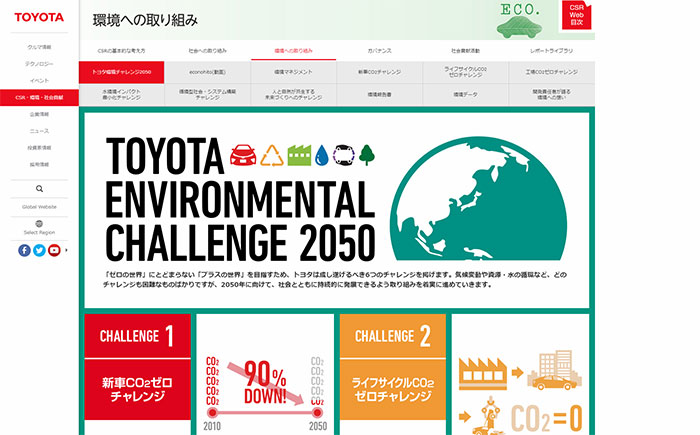Open テクノロジー in the sidebar
Screen dimensions: 700x435
click(39, 64)
